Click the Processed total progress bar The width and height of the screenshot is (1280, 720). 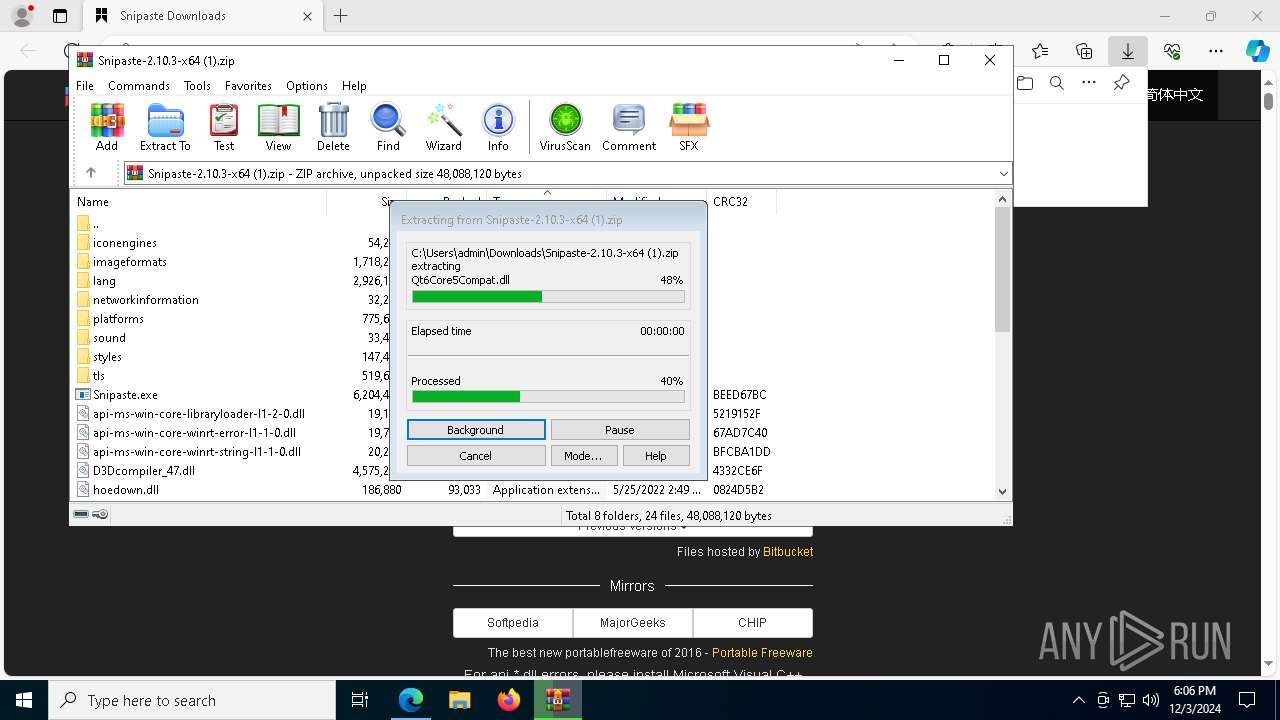[548, 397]
